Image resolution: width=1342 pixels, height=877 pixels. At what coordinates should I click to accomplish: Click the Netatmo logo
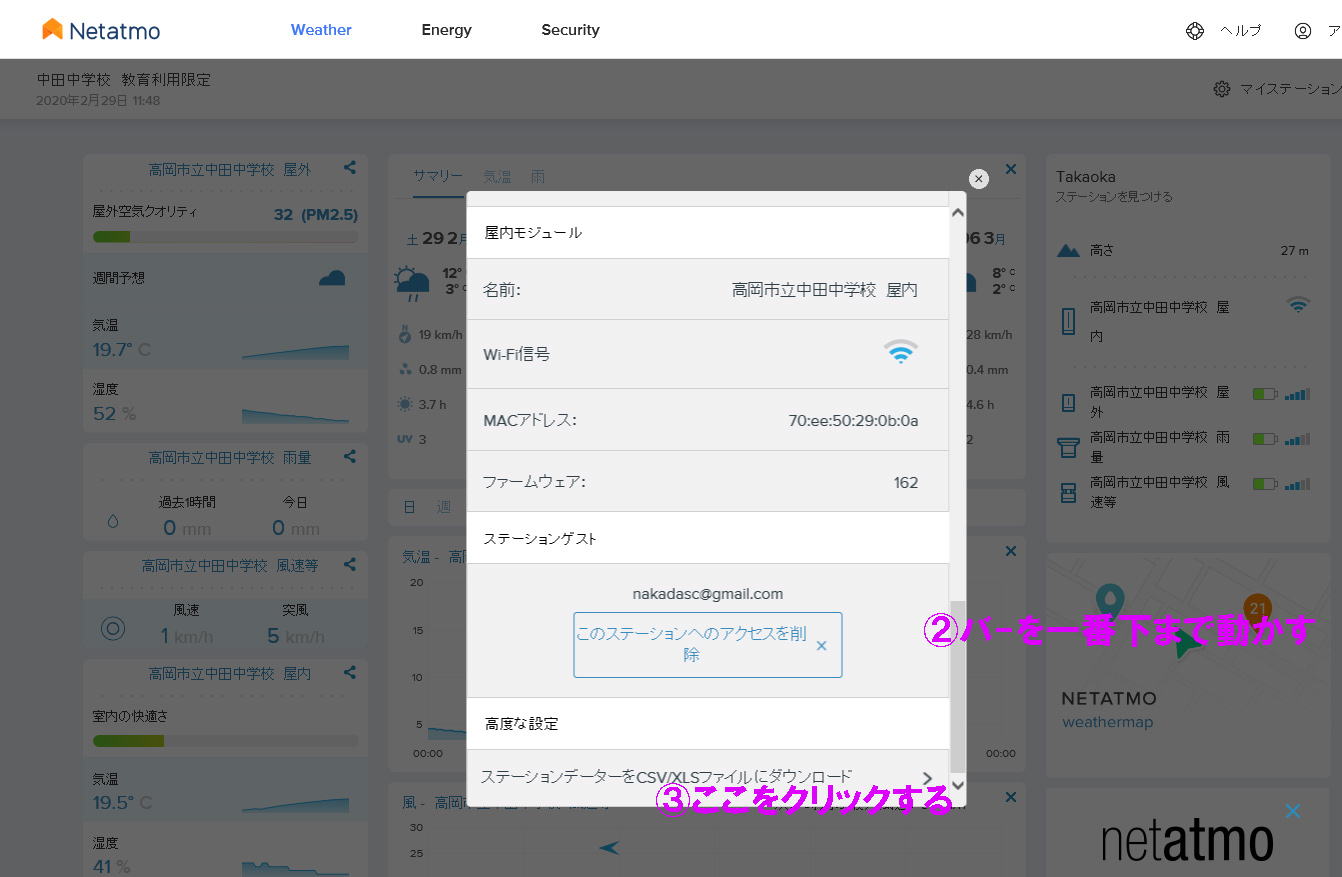point(101,30)
